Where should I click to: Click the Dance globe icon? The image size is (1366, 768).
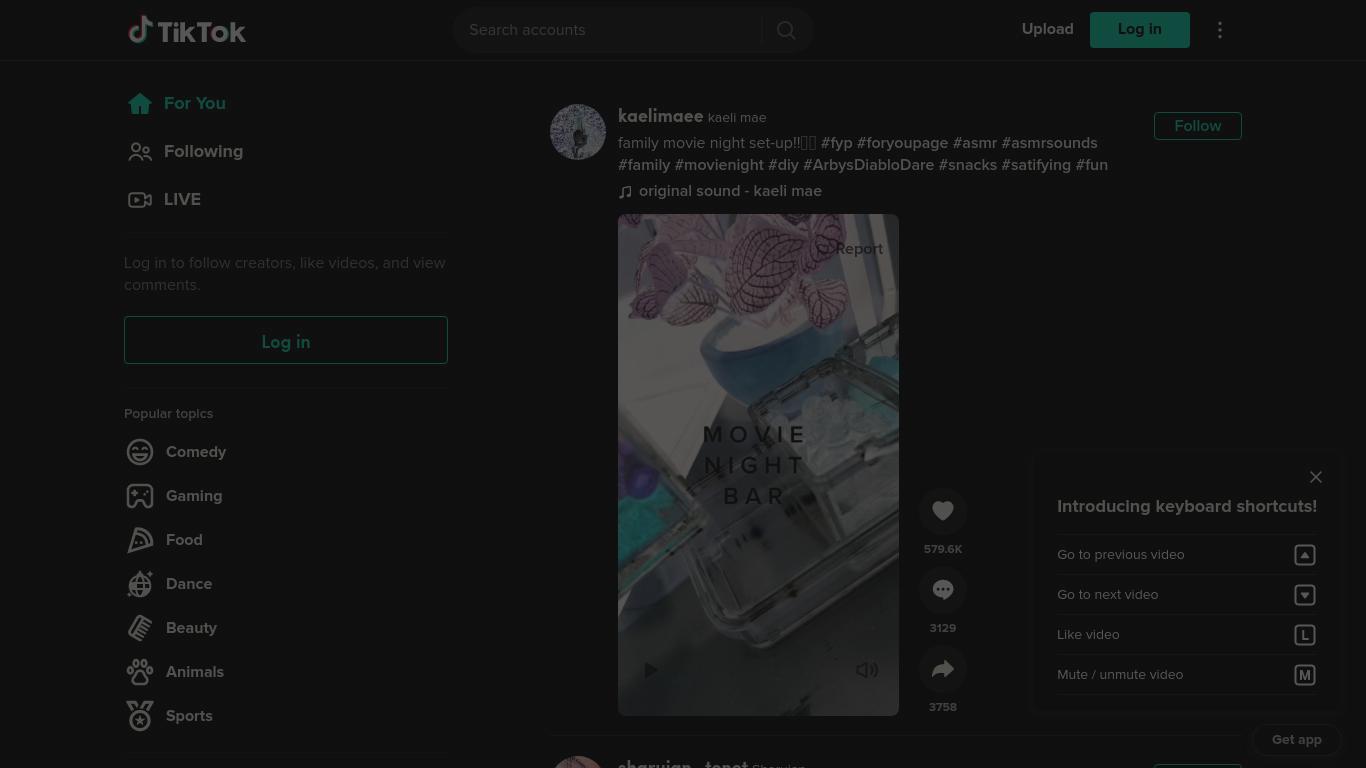pos(140,584)
